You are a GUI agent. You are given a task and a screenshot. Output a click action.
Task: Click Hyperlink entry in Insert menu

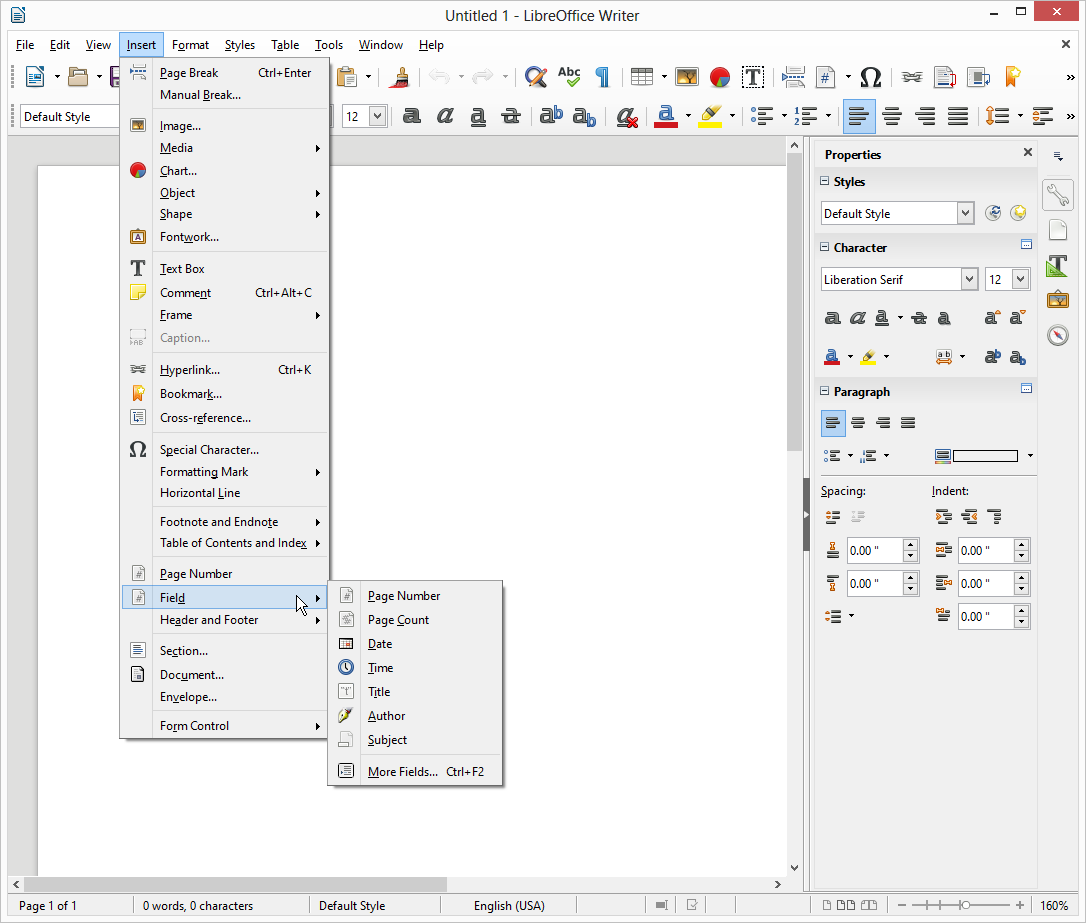224,370
